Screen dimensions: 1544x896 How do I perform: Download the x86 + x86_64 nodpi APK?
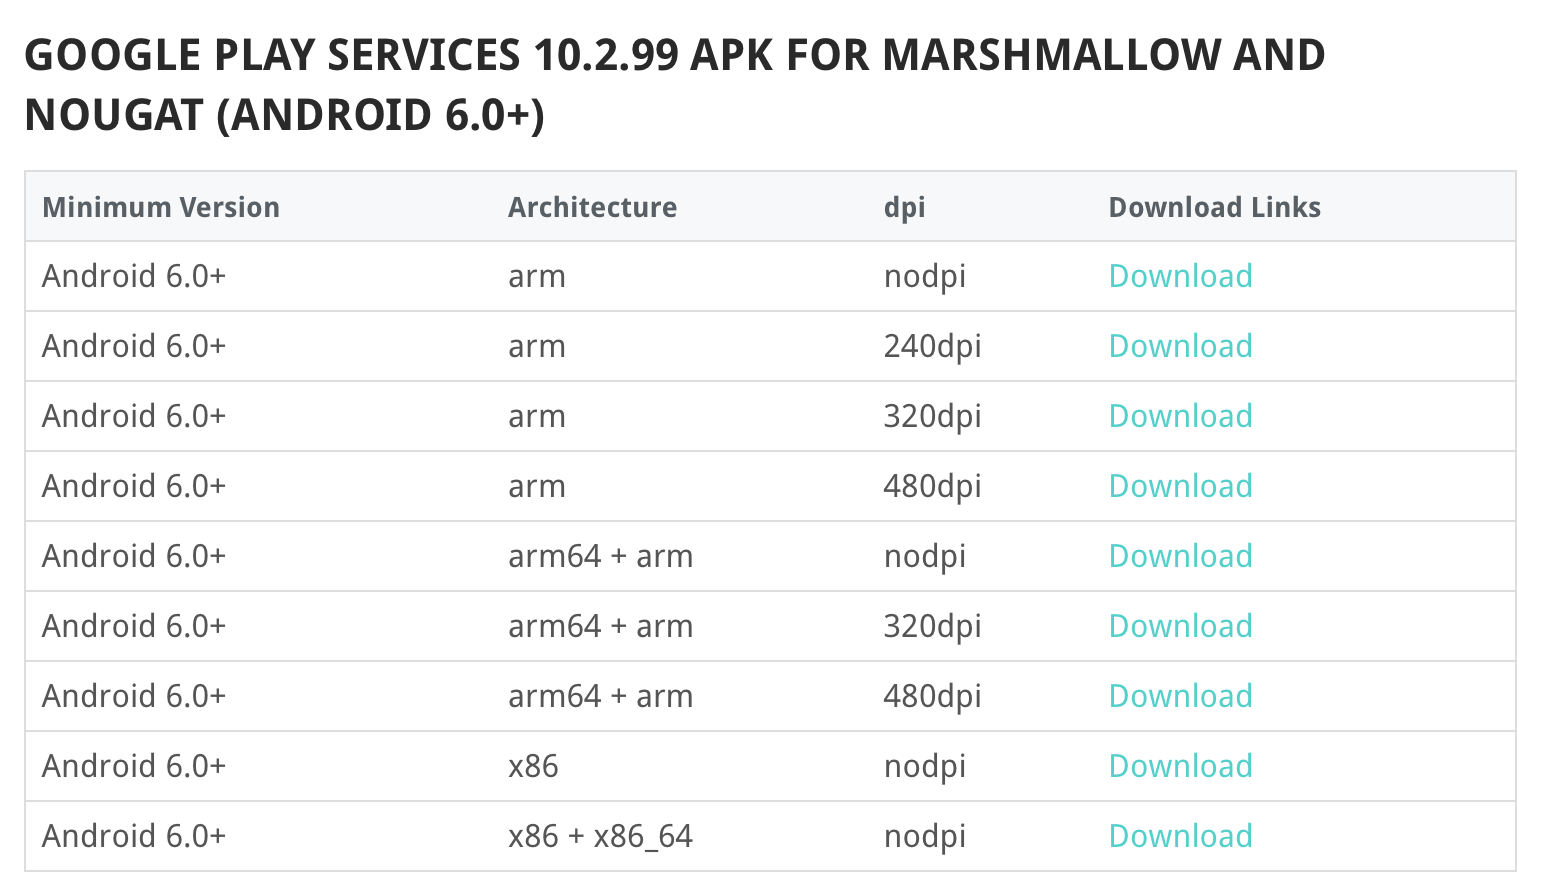click(x=1180, y=836)
